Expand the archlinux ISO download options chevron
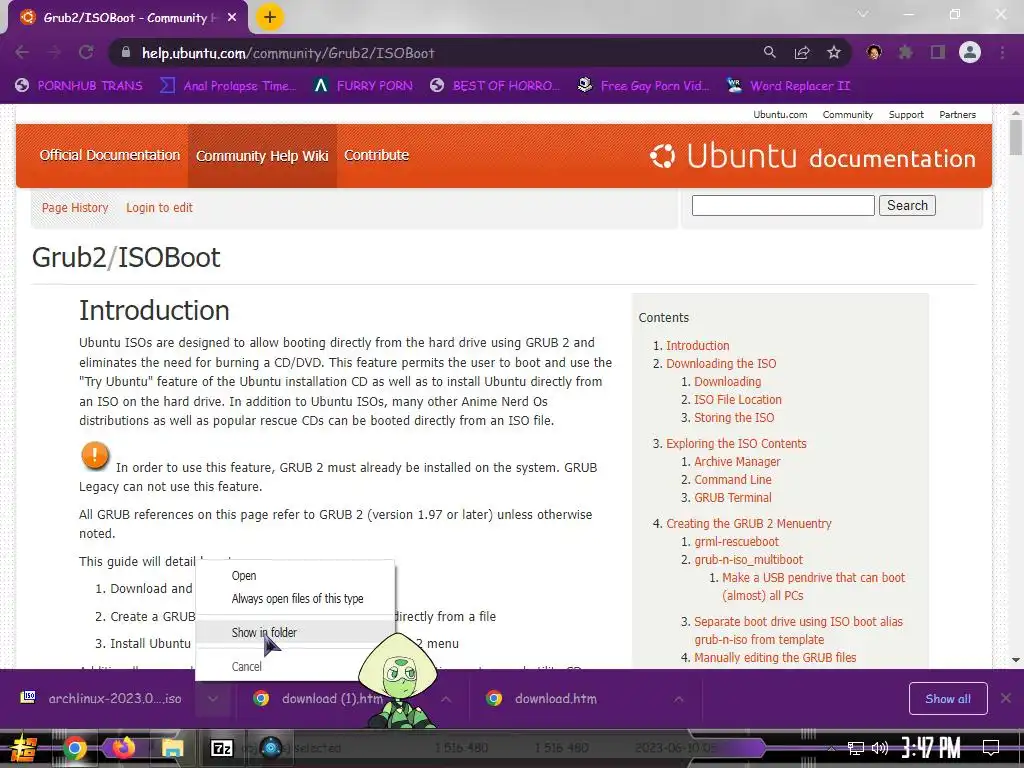Screen dimensions: 1024x768 click(213, 699)
